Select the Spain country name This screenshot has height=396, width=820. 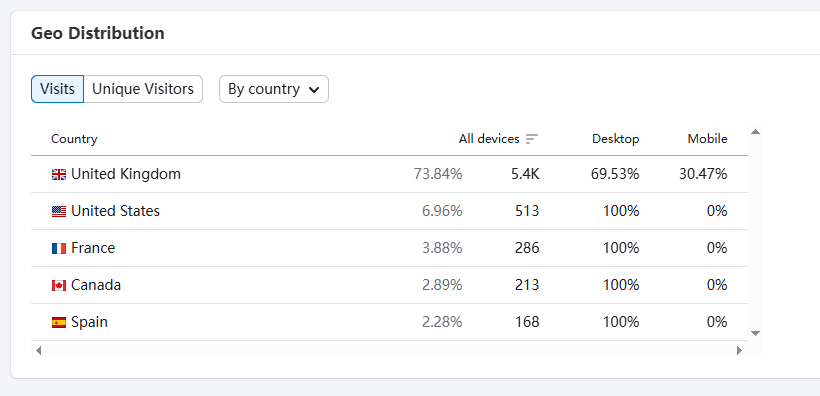(89, 322)
